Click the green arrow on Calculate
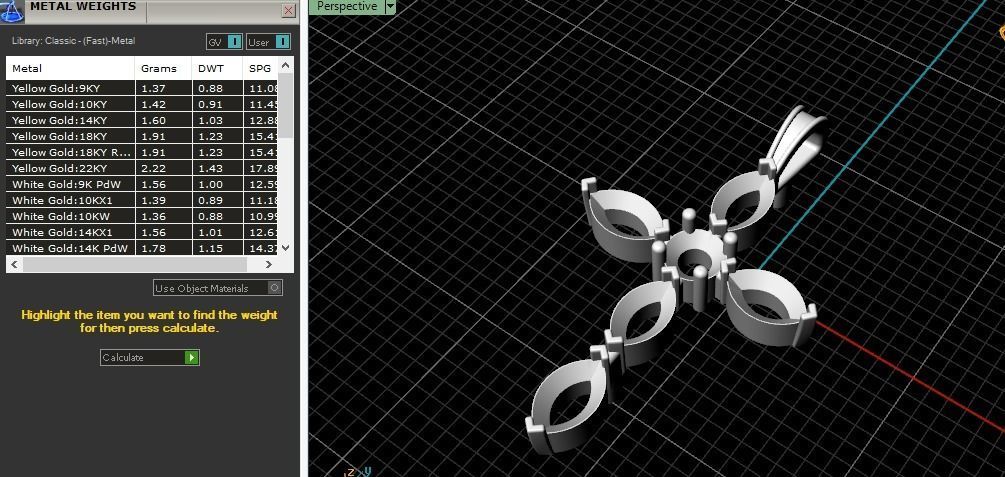Screen dimensions: 1005x477 (x=191, y=357)
